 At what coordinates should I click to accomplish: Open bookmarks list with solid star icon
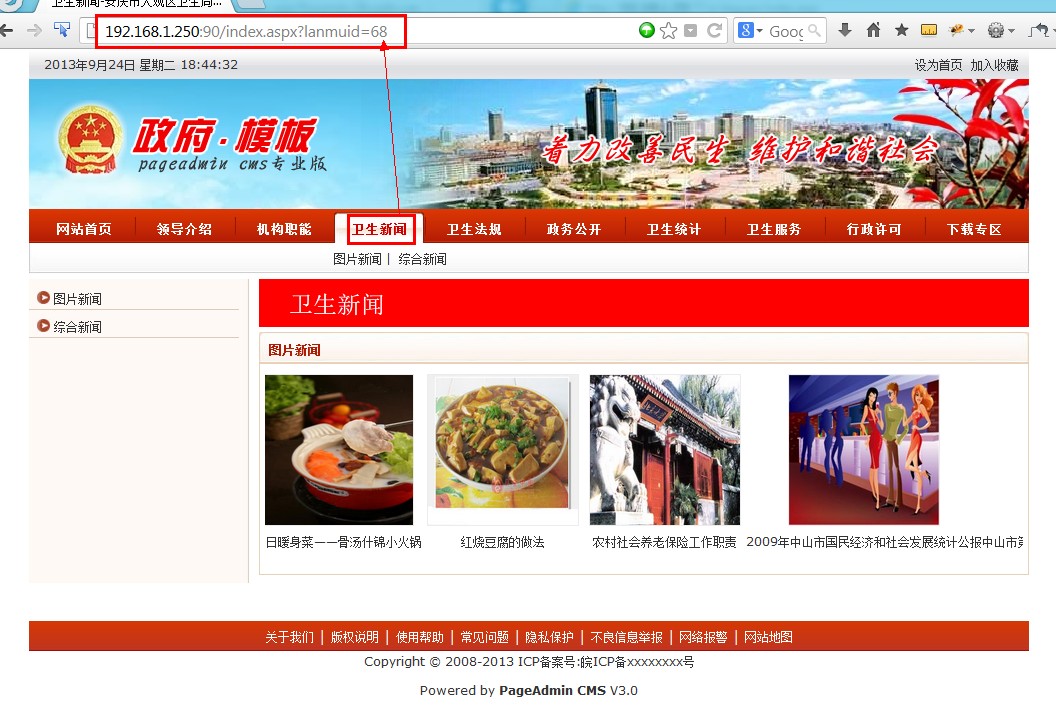pos(901,31)
